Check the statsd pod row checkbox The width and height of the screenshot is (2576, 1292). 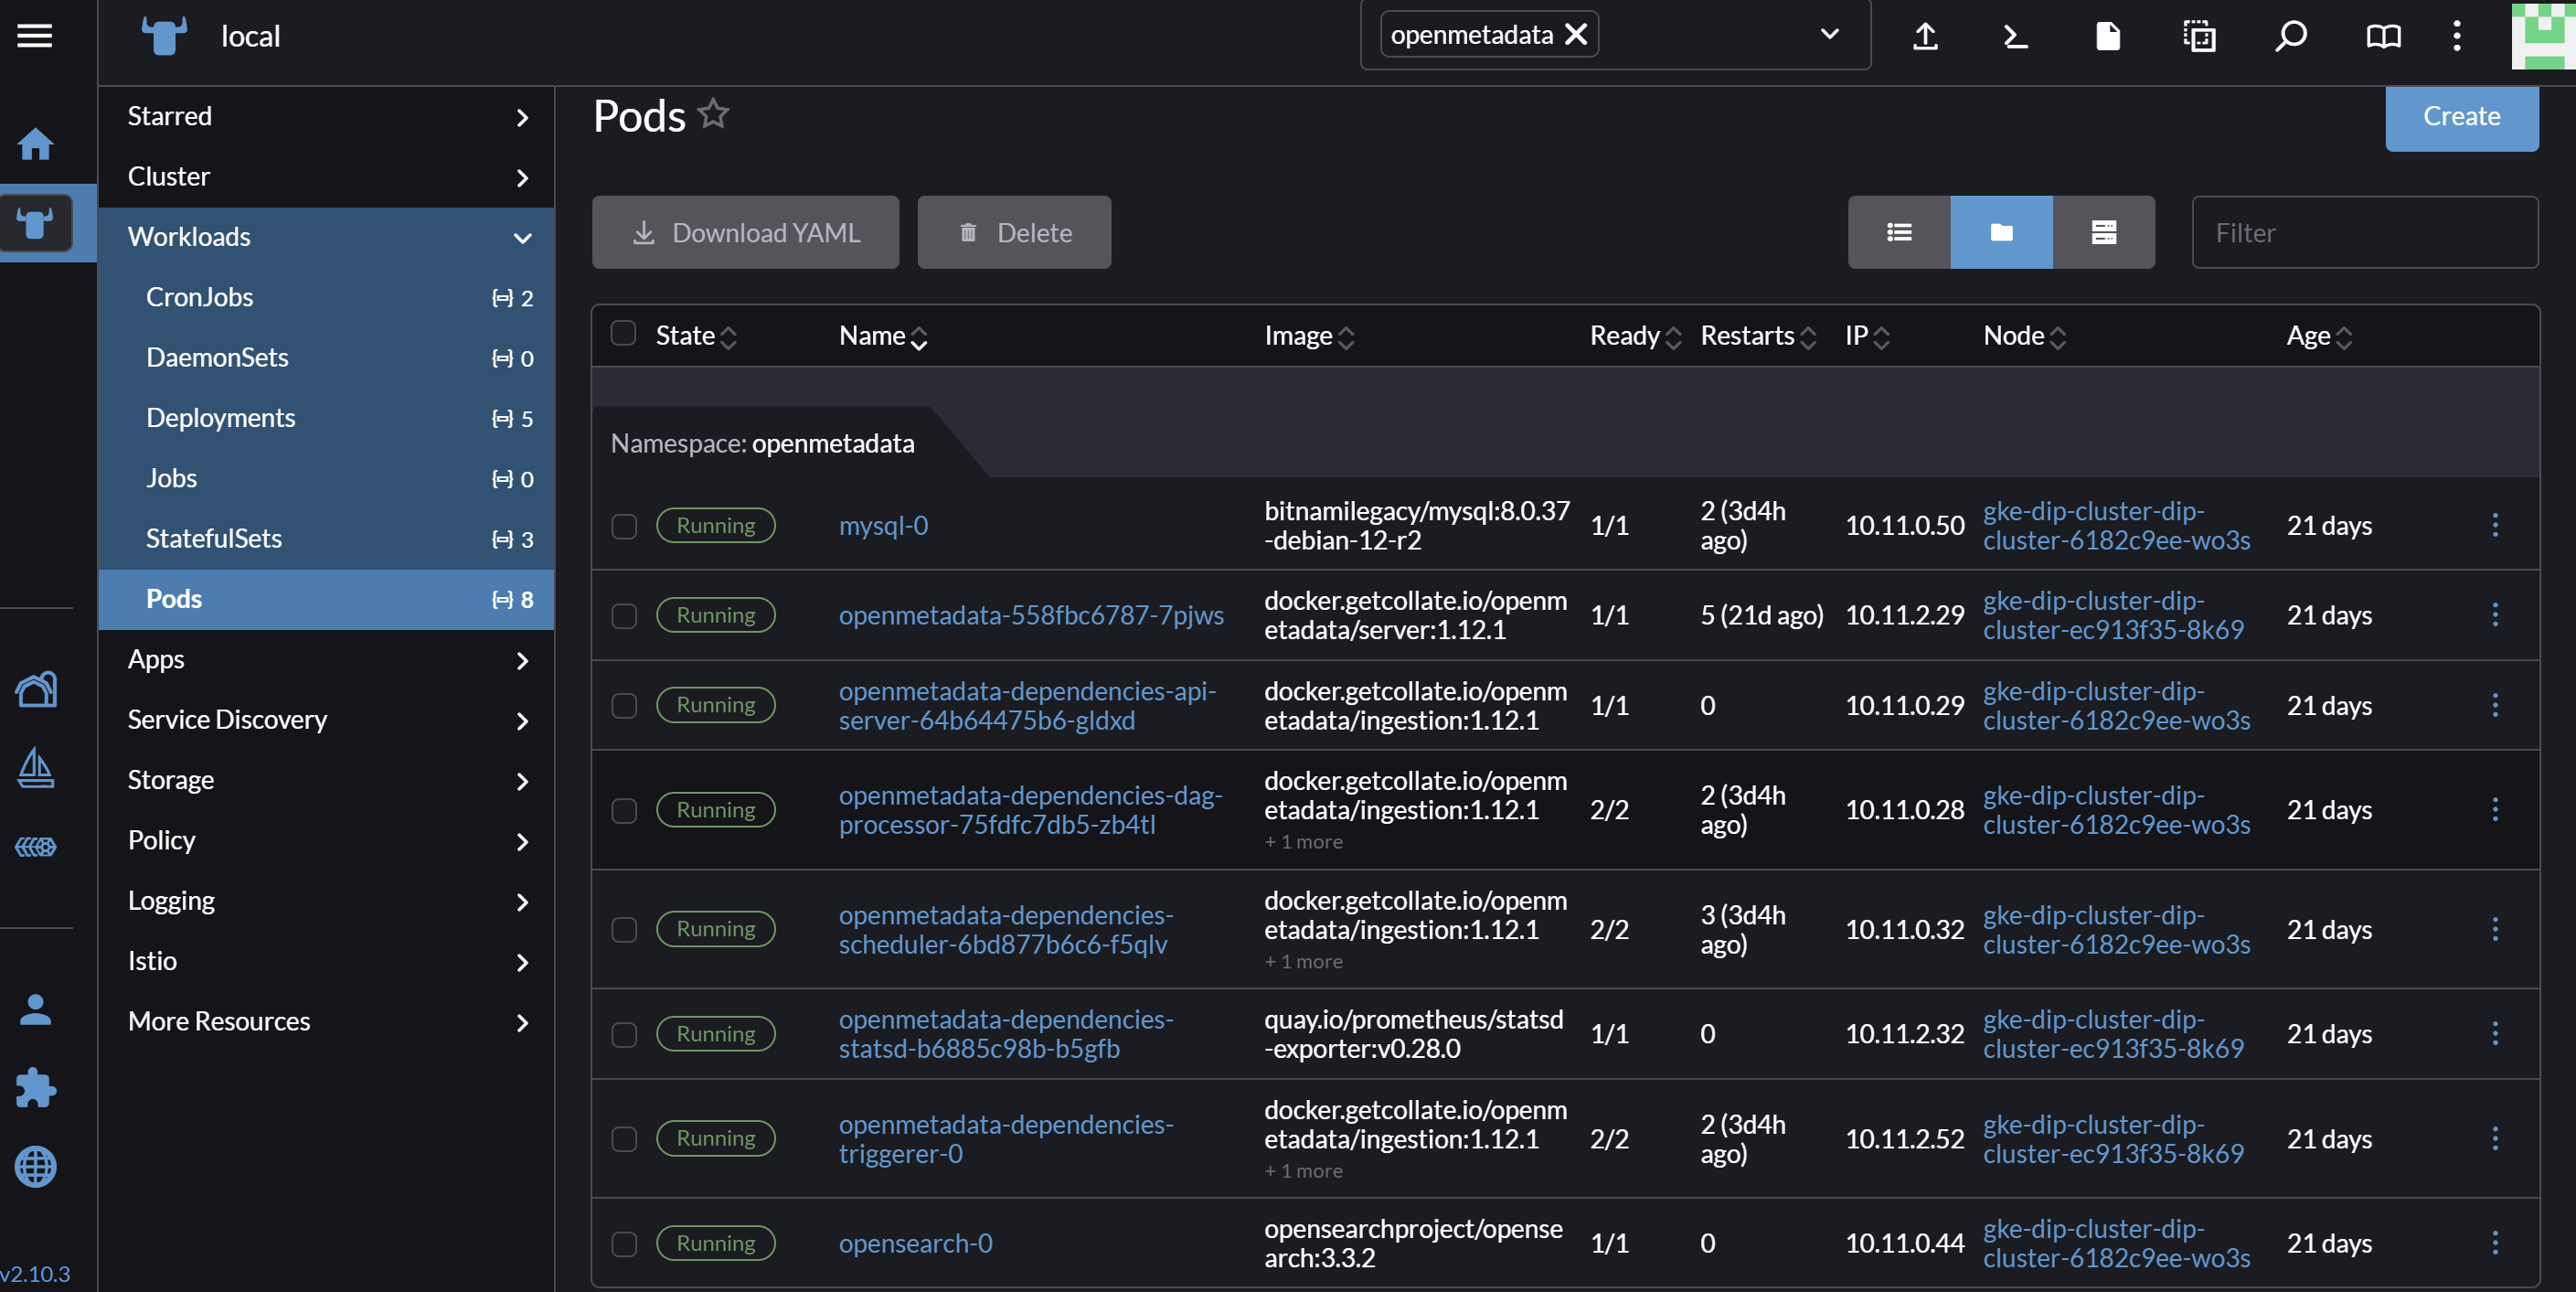click(624, 1034)
